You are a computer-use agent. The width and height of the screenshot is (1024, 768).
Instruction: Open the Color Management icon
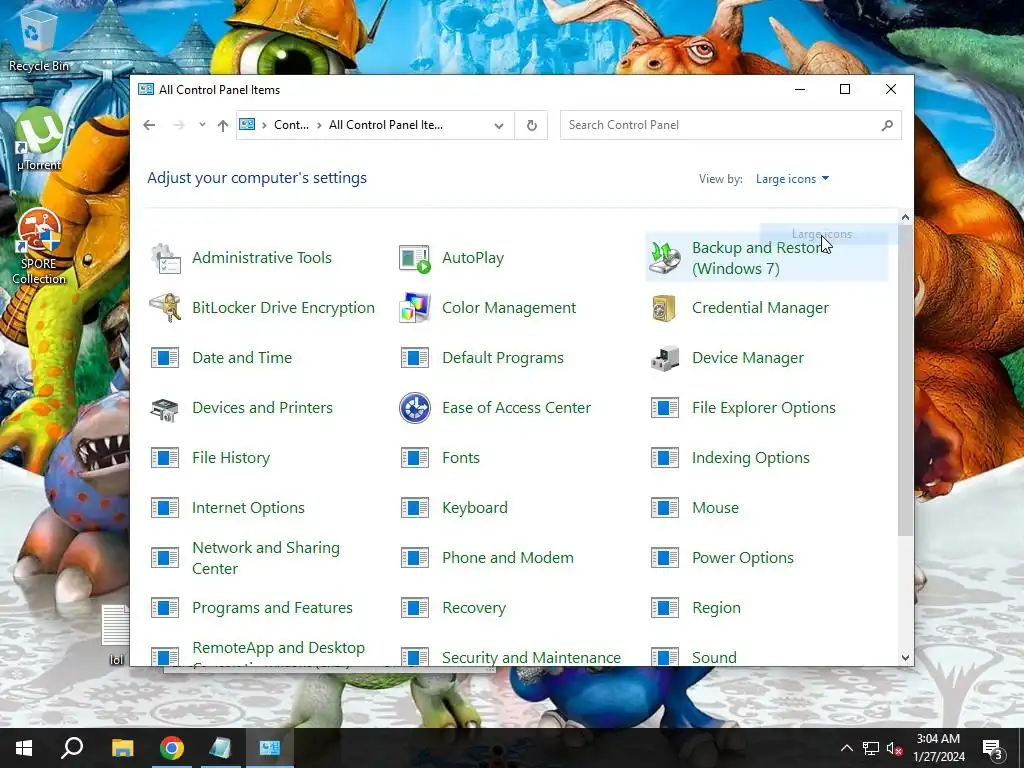(415, 308)
